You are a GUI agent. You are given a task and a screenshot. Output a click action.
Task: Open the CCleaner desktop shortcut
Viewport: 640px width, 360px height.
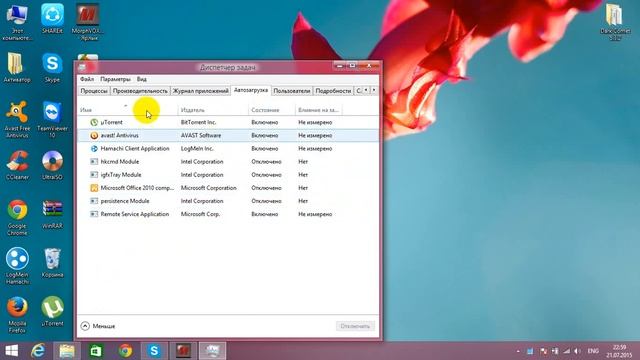(17, 165)
